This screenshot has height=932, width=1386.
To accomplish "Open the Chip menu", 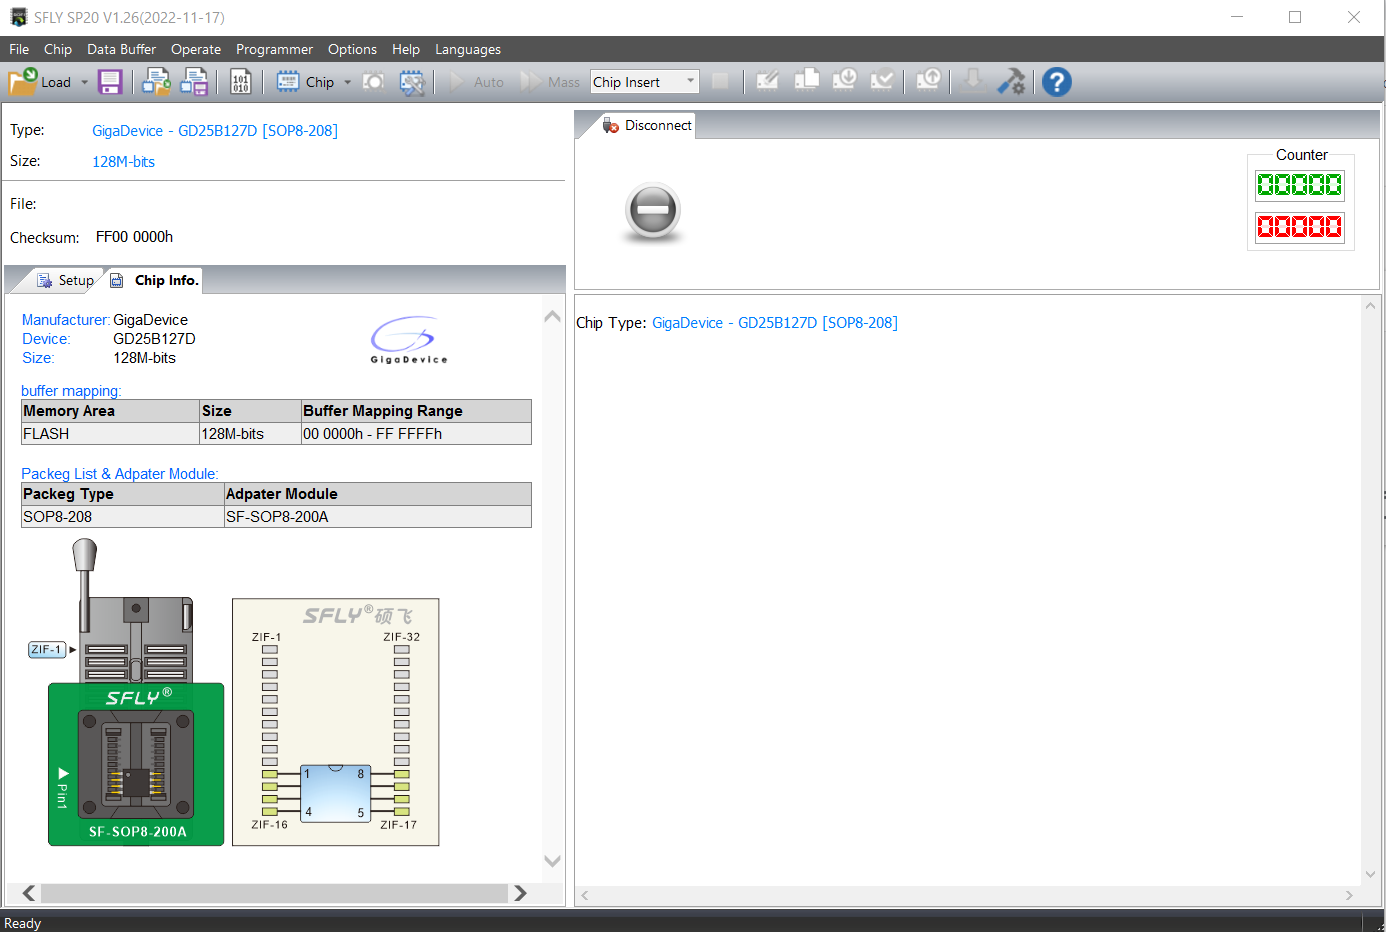I will (x=58, y=49).
